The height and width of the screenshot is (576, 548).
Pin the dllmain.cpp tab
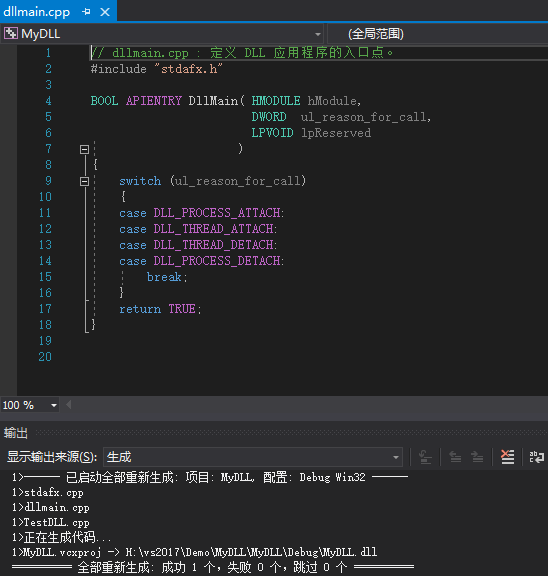pyautogui.click(x=86, y=12)
